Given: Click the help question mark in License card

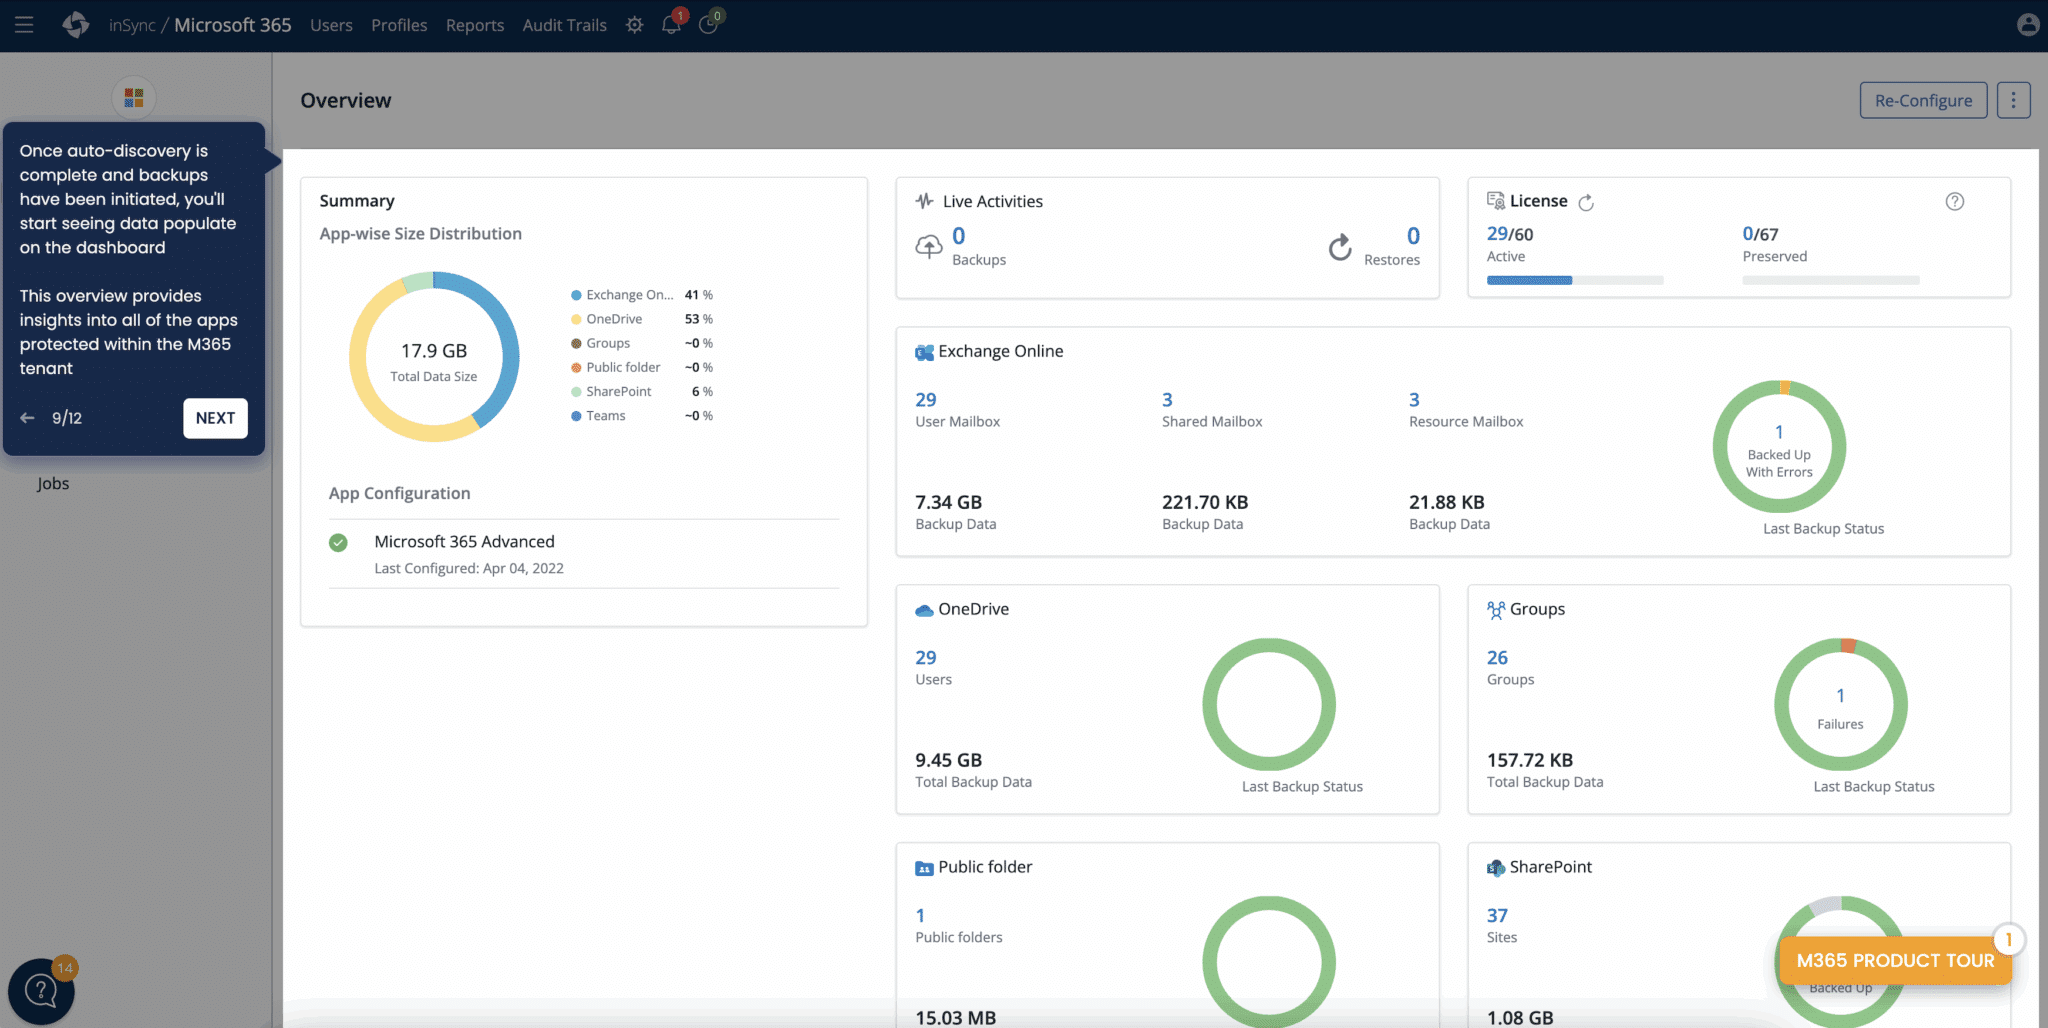Looking at the screenshot, I should click(1955, 201).
